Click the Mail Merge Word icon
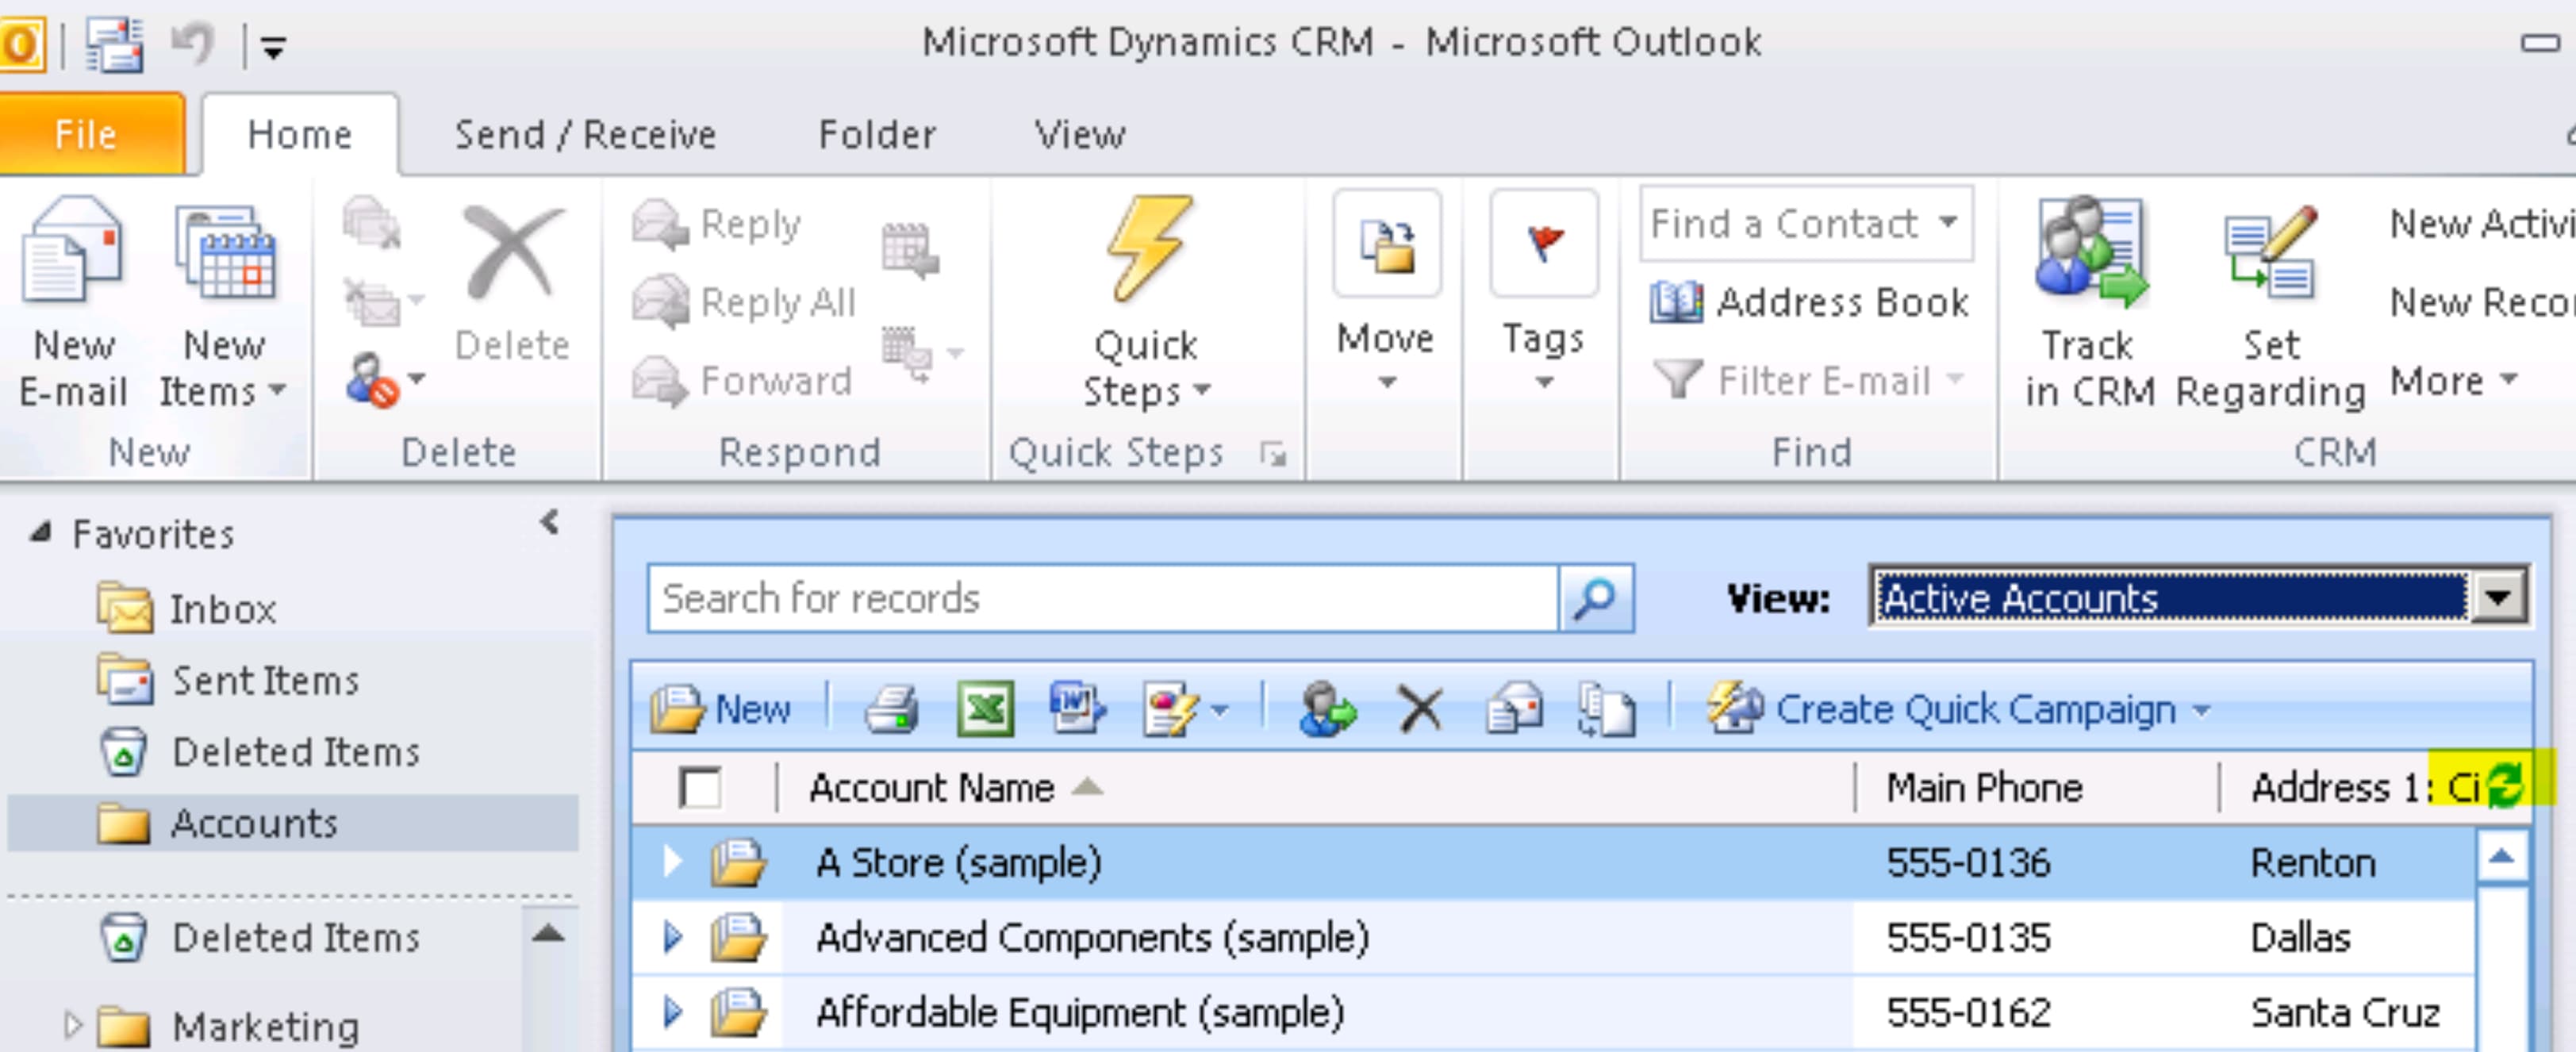 click(x=1077, y=708)
